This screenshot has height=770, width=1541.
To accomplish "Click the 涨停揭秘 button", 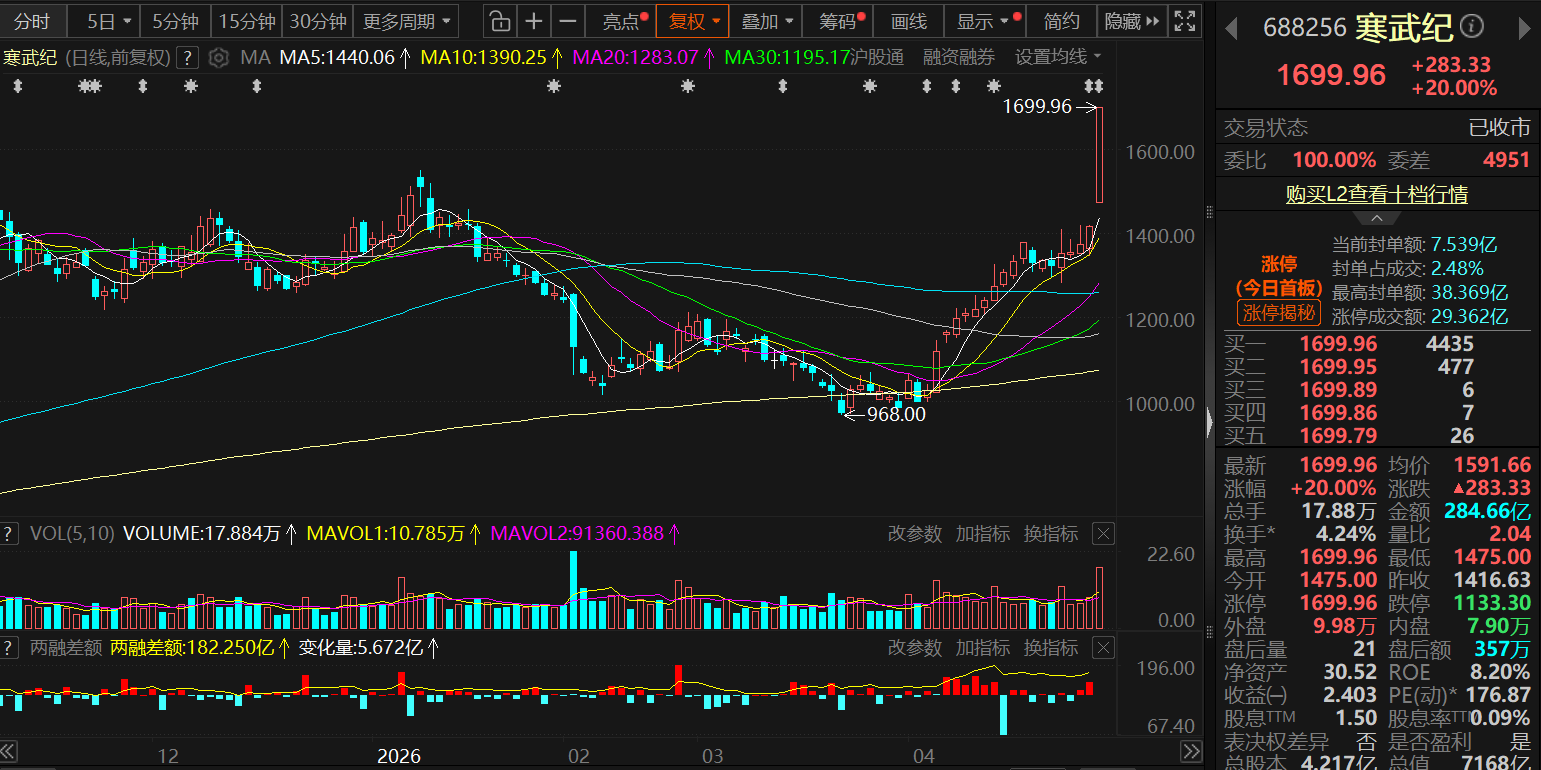I will pyautogui.click(x=1279, y=312).
